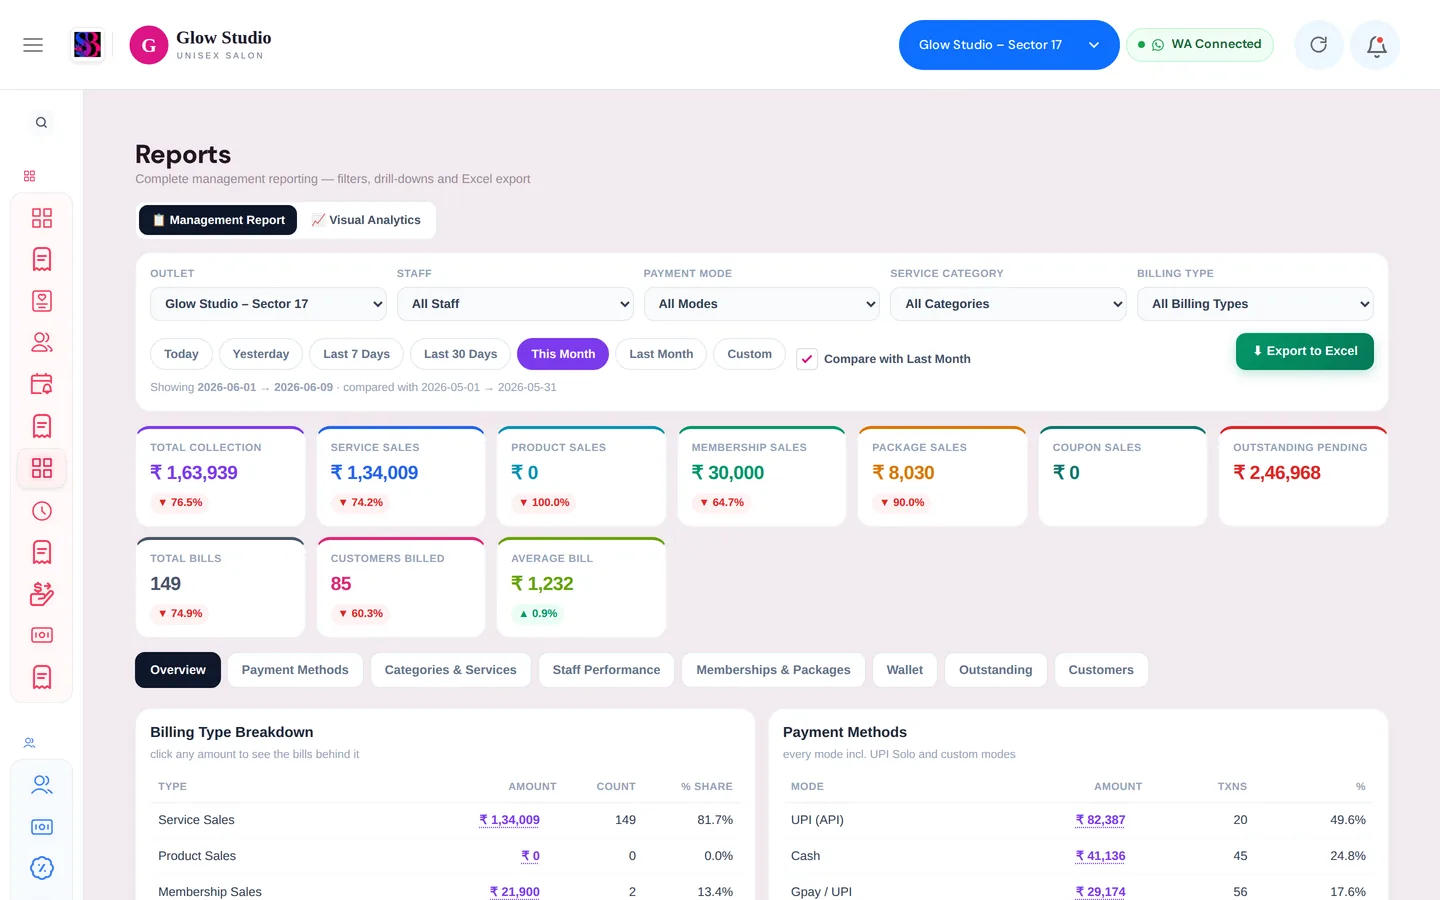Screen dimensions: 1440x900
Task: Pick the Custom date range button
Action: pyautogui.click(x=749, y=354)
